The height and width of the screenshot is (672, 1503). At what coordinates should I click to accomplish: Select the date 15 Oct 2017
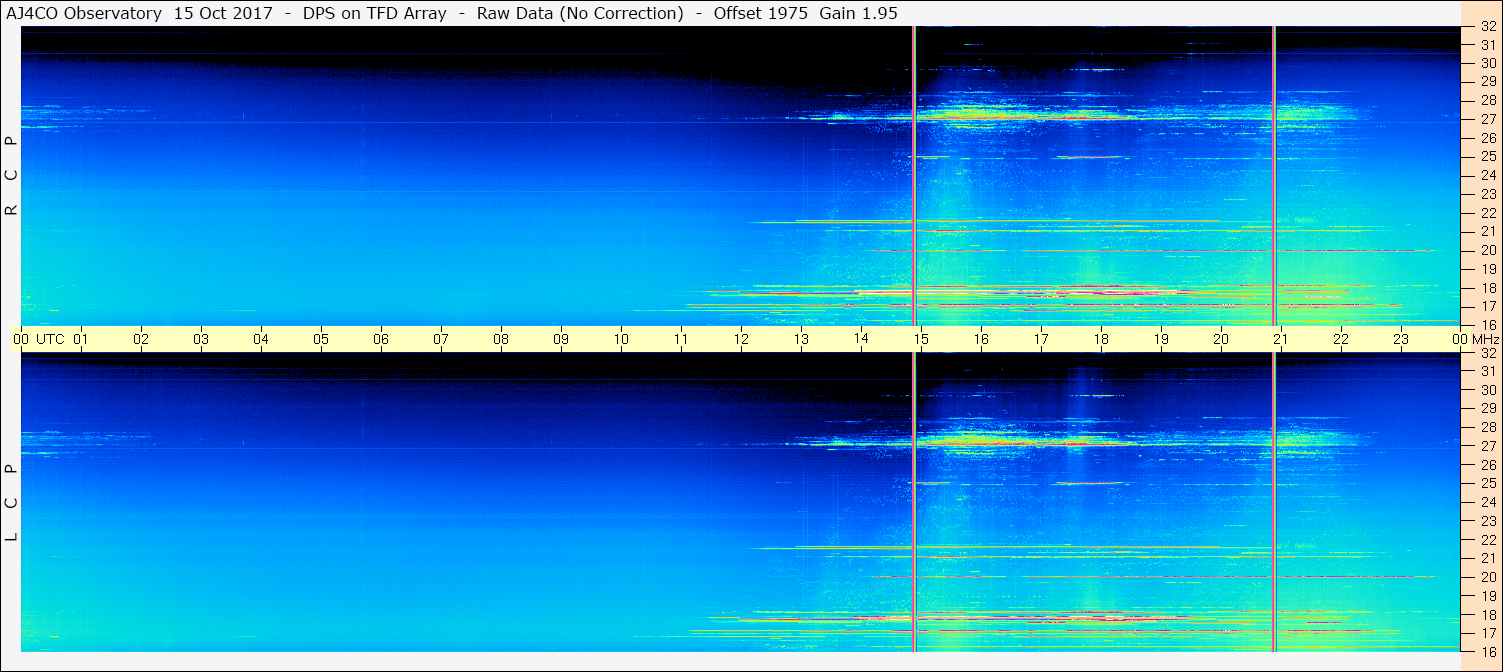coord(223,14)
